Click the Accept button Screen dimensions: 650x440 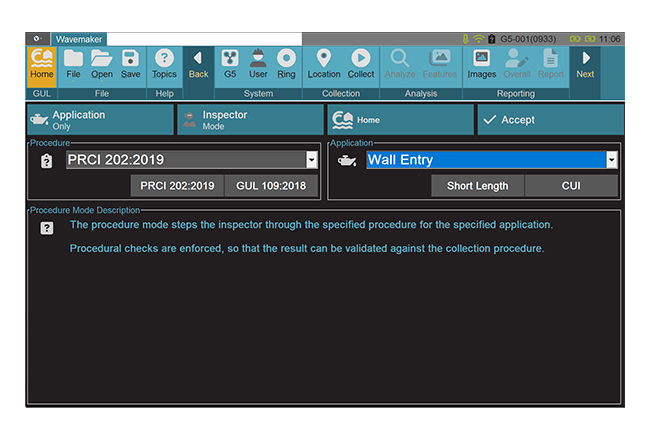point(551,120)
